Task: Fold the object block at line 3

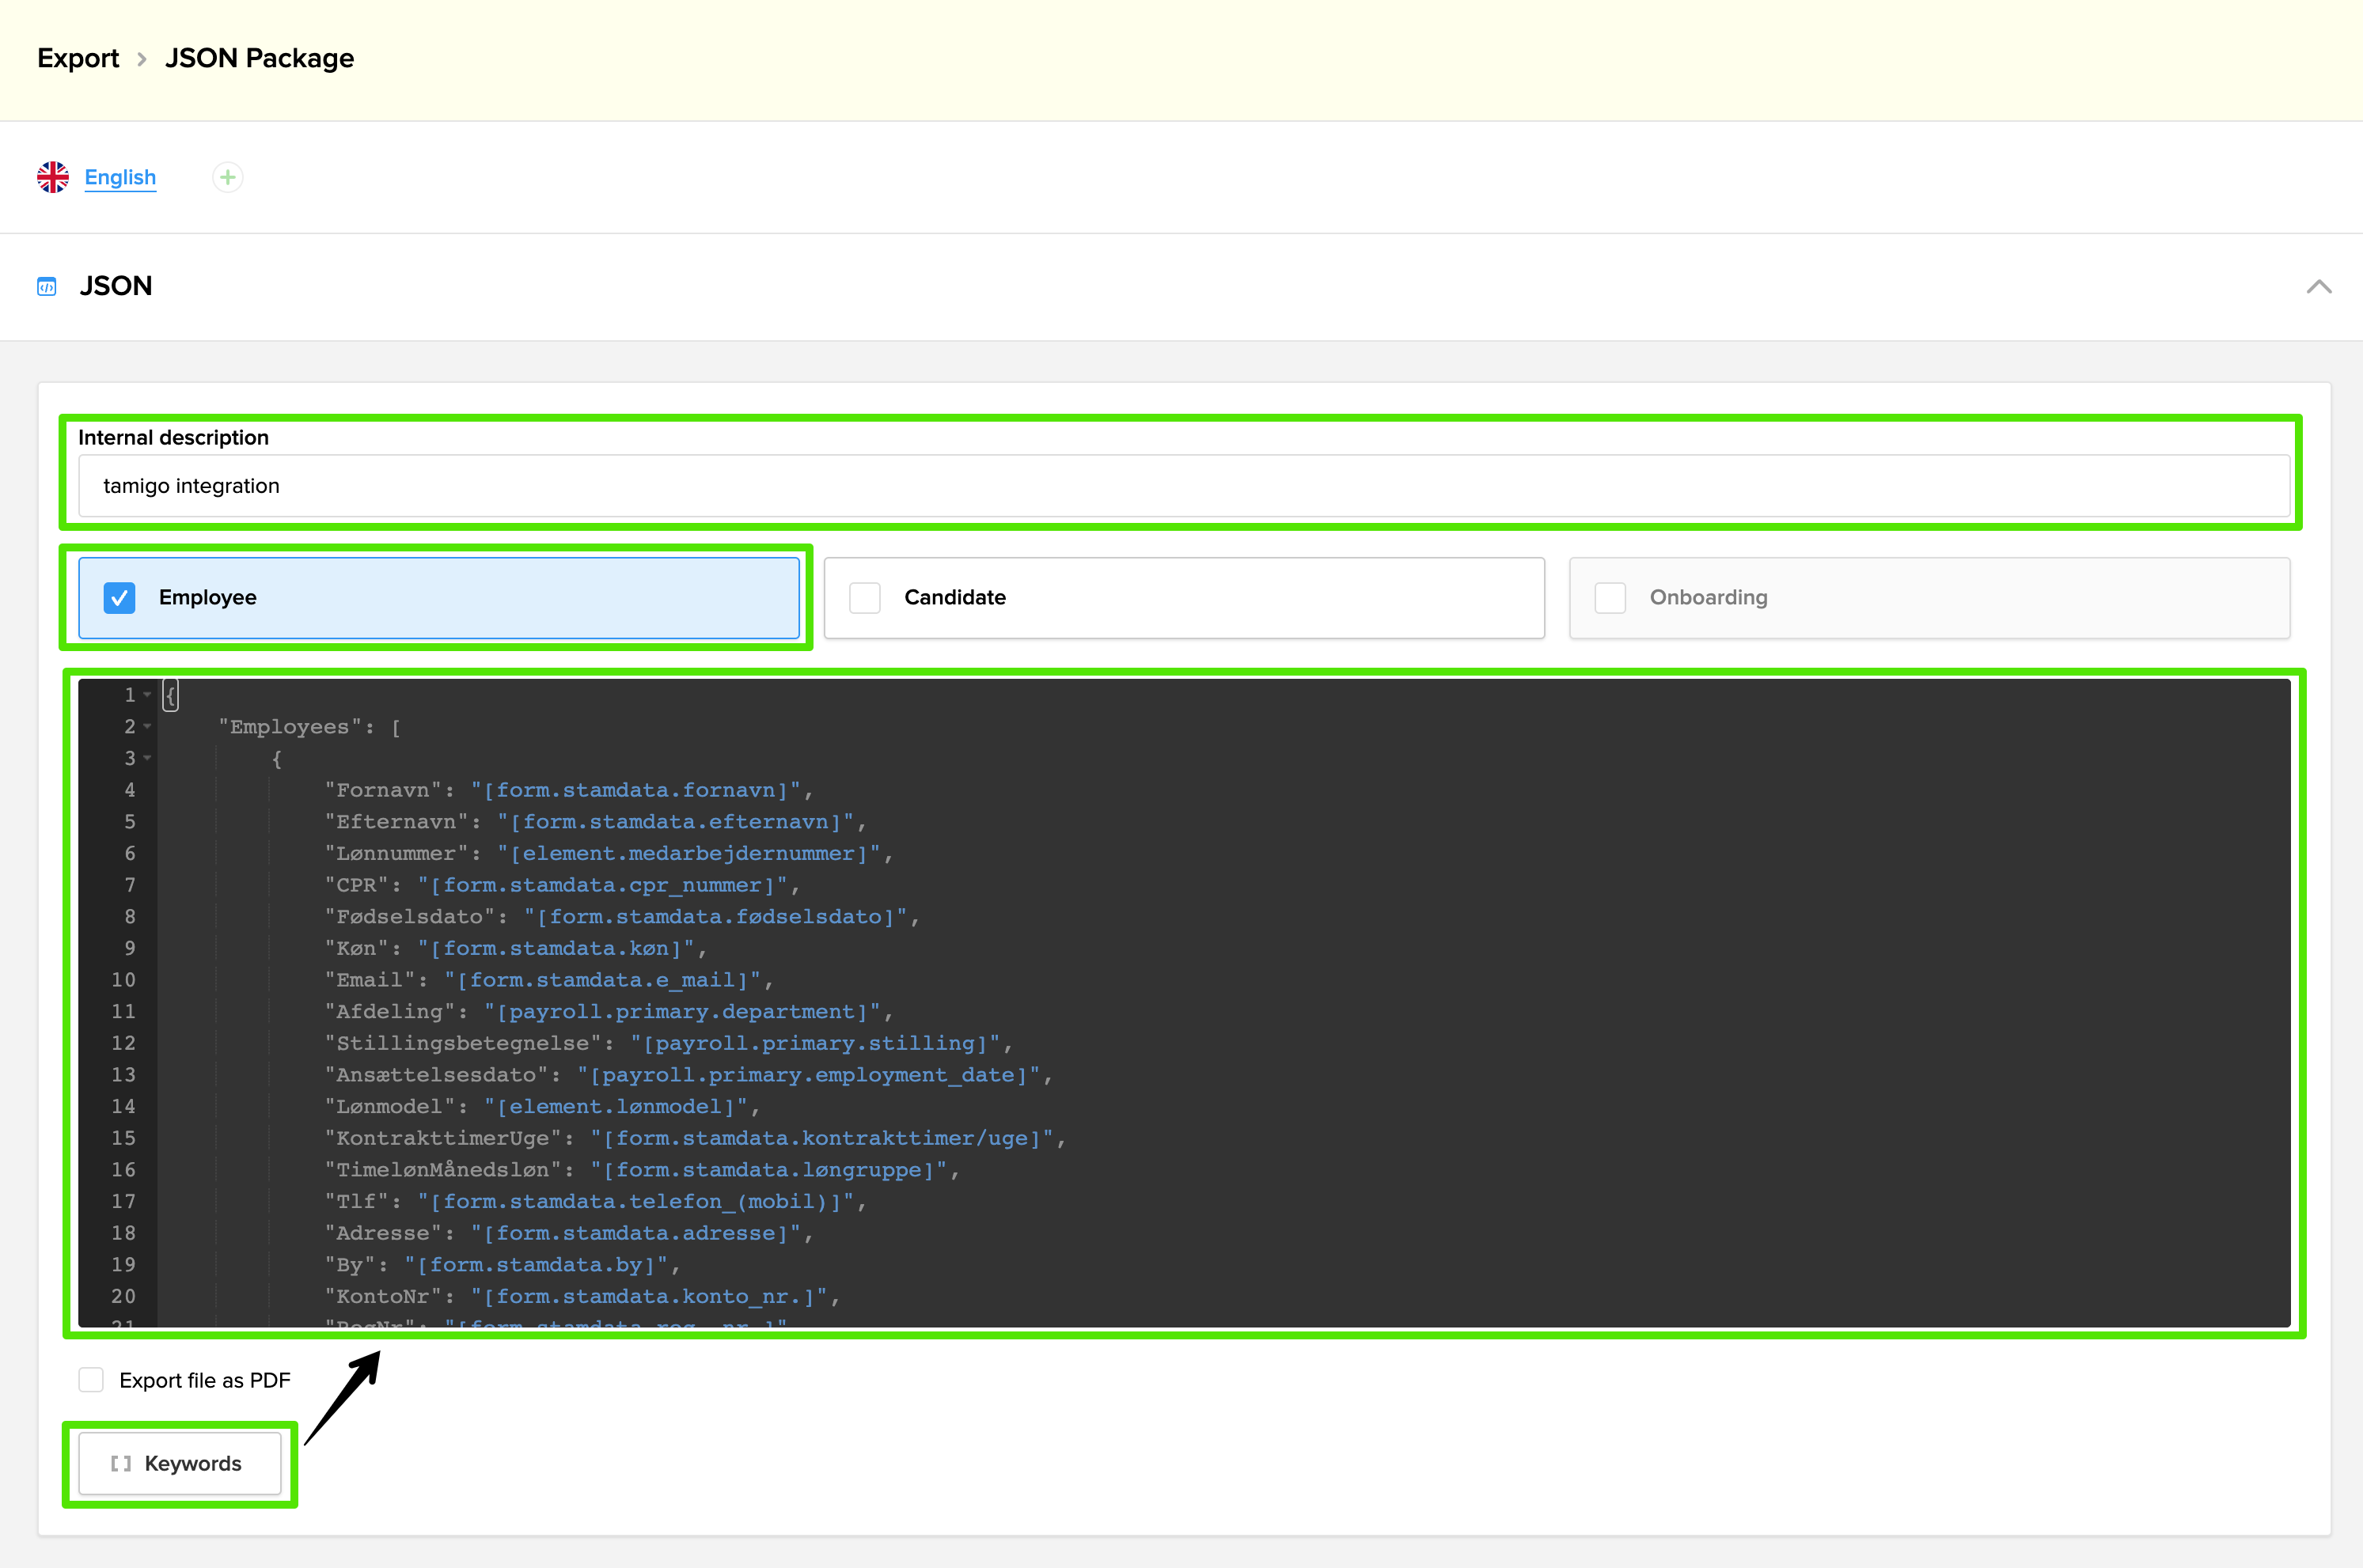Action: click(148, 758)
